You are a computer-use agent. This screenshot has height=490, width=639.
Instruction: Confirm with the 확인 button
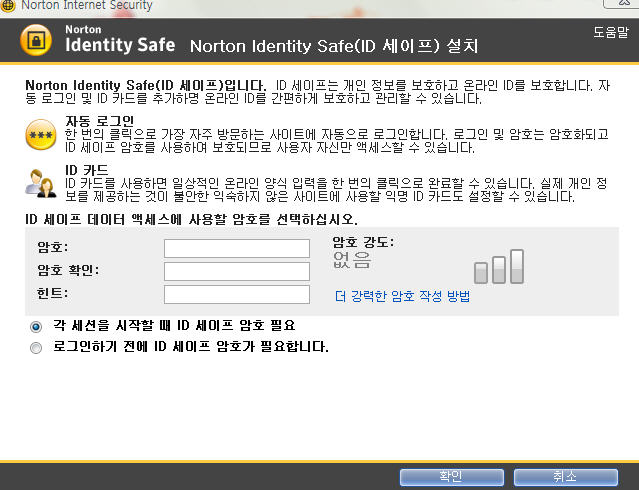coord(452,477)
